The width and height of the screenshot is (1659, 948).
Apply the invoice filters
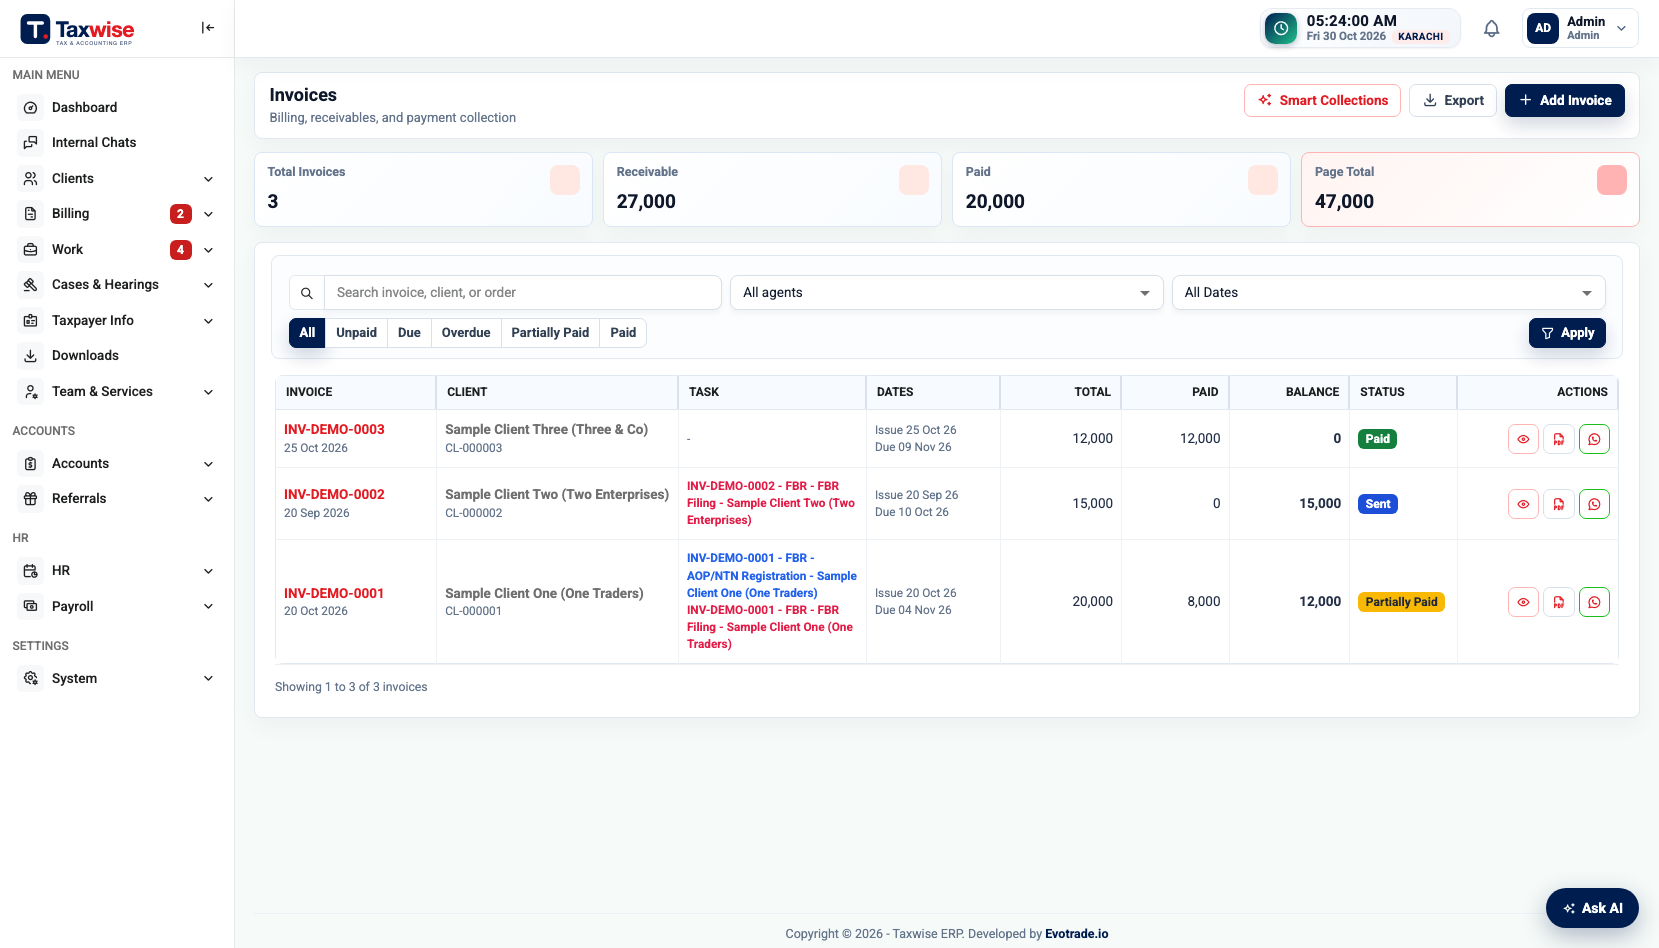1567,333
